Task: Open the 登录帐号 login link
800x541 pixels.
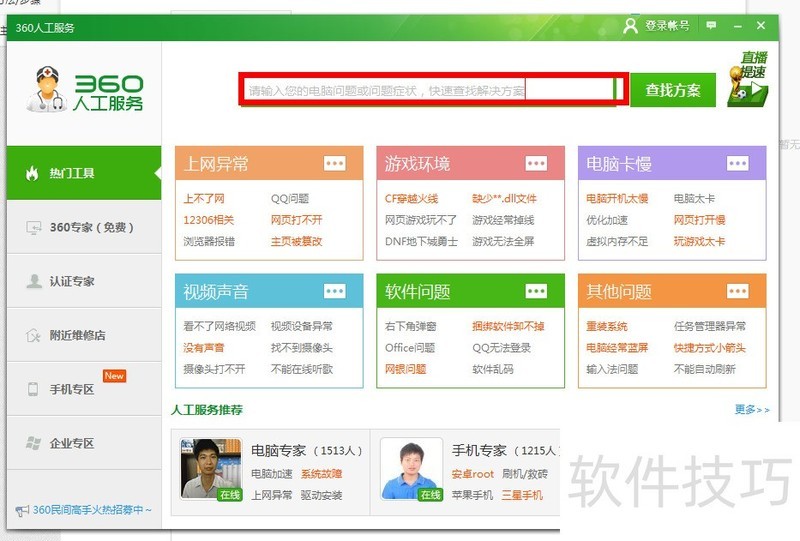Action: click(x=667, y=26)
